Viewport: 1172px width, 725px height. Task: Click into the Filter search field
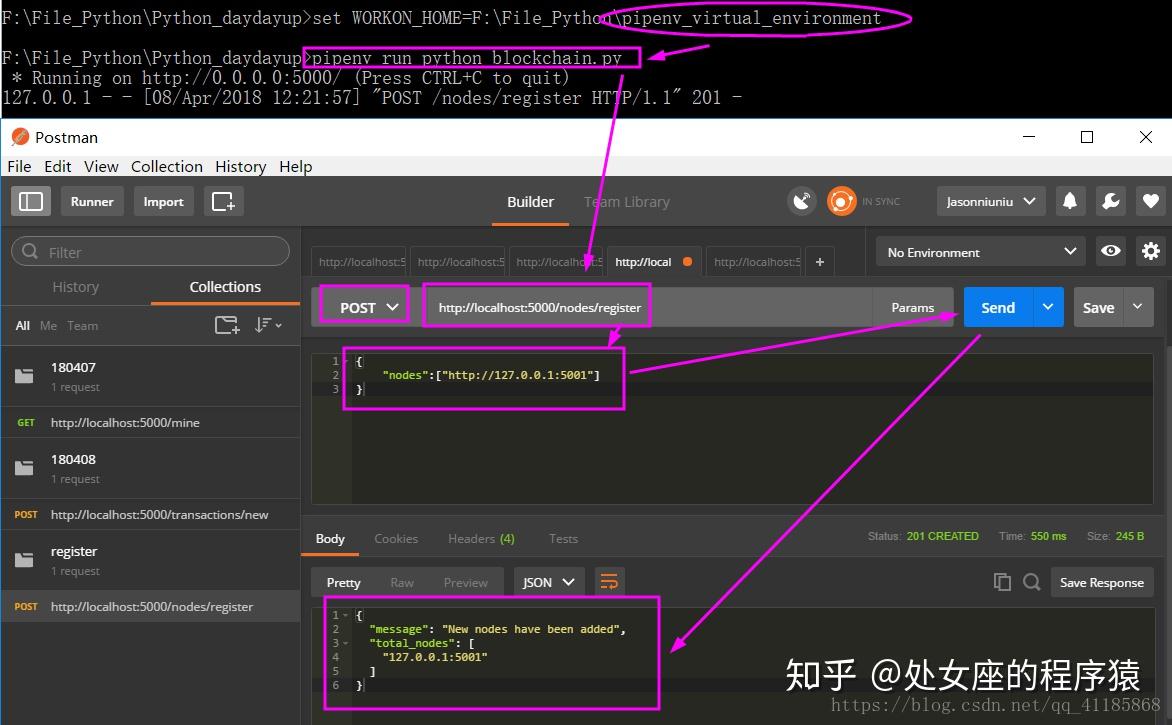point(150,252)
